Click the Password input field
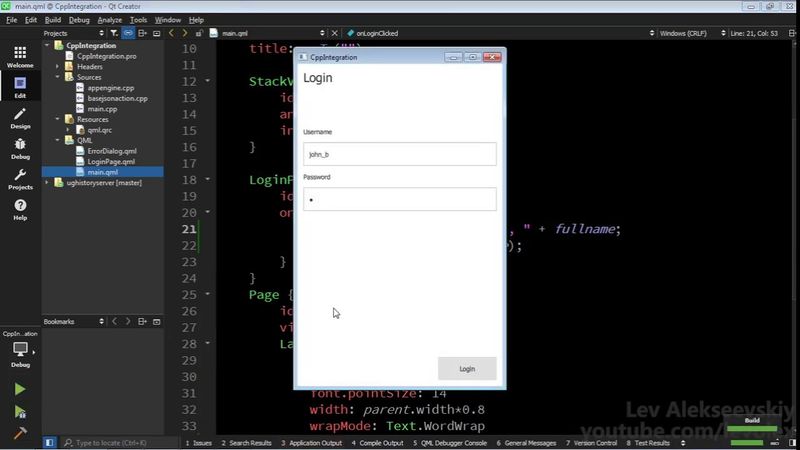 pos(399,199)
